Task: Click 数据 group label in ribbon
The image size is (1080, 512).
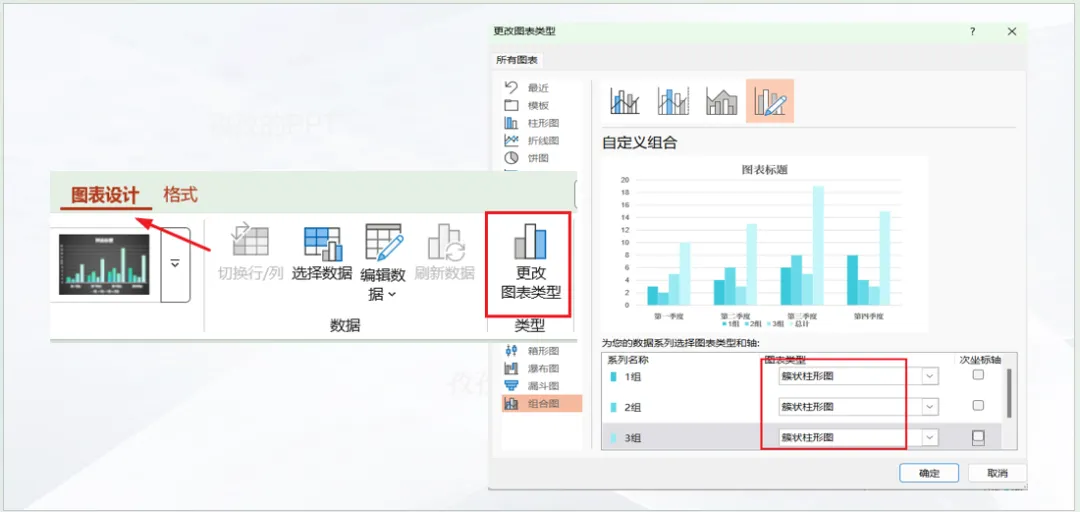Action: point(345,325)
